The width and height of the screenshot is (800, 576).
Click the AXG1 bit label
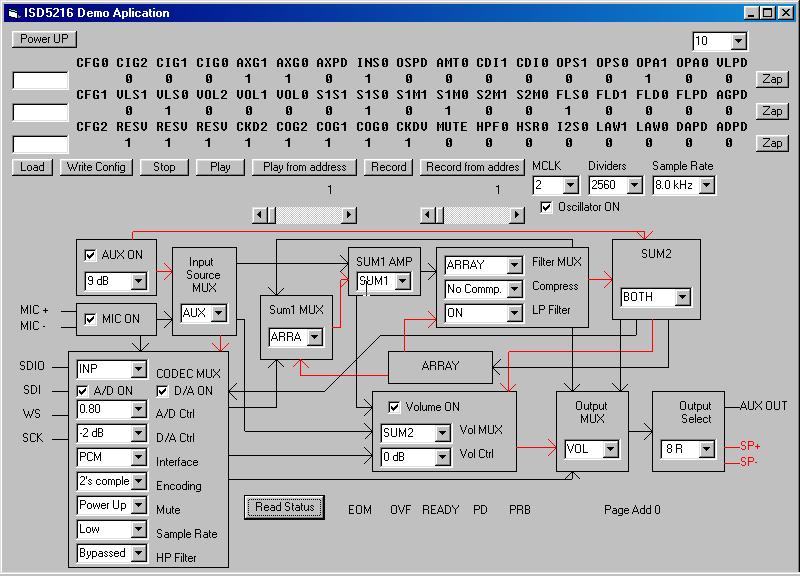pyautogui.click(x=252, y=63)
